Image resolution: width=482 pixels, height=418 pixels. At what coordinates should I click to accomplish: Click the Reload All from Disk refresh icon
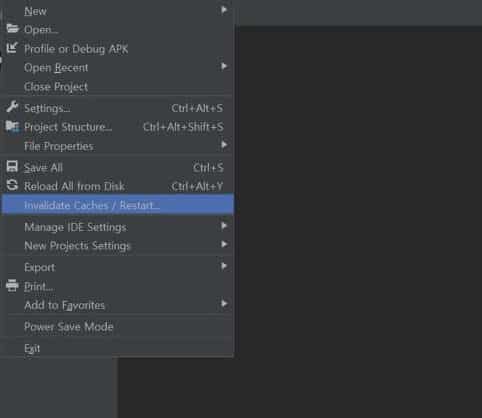click(x=12, y=185)
